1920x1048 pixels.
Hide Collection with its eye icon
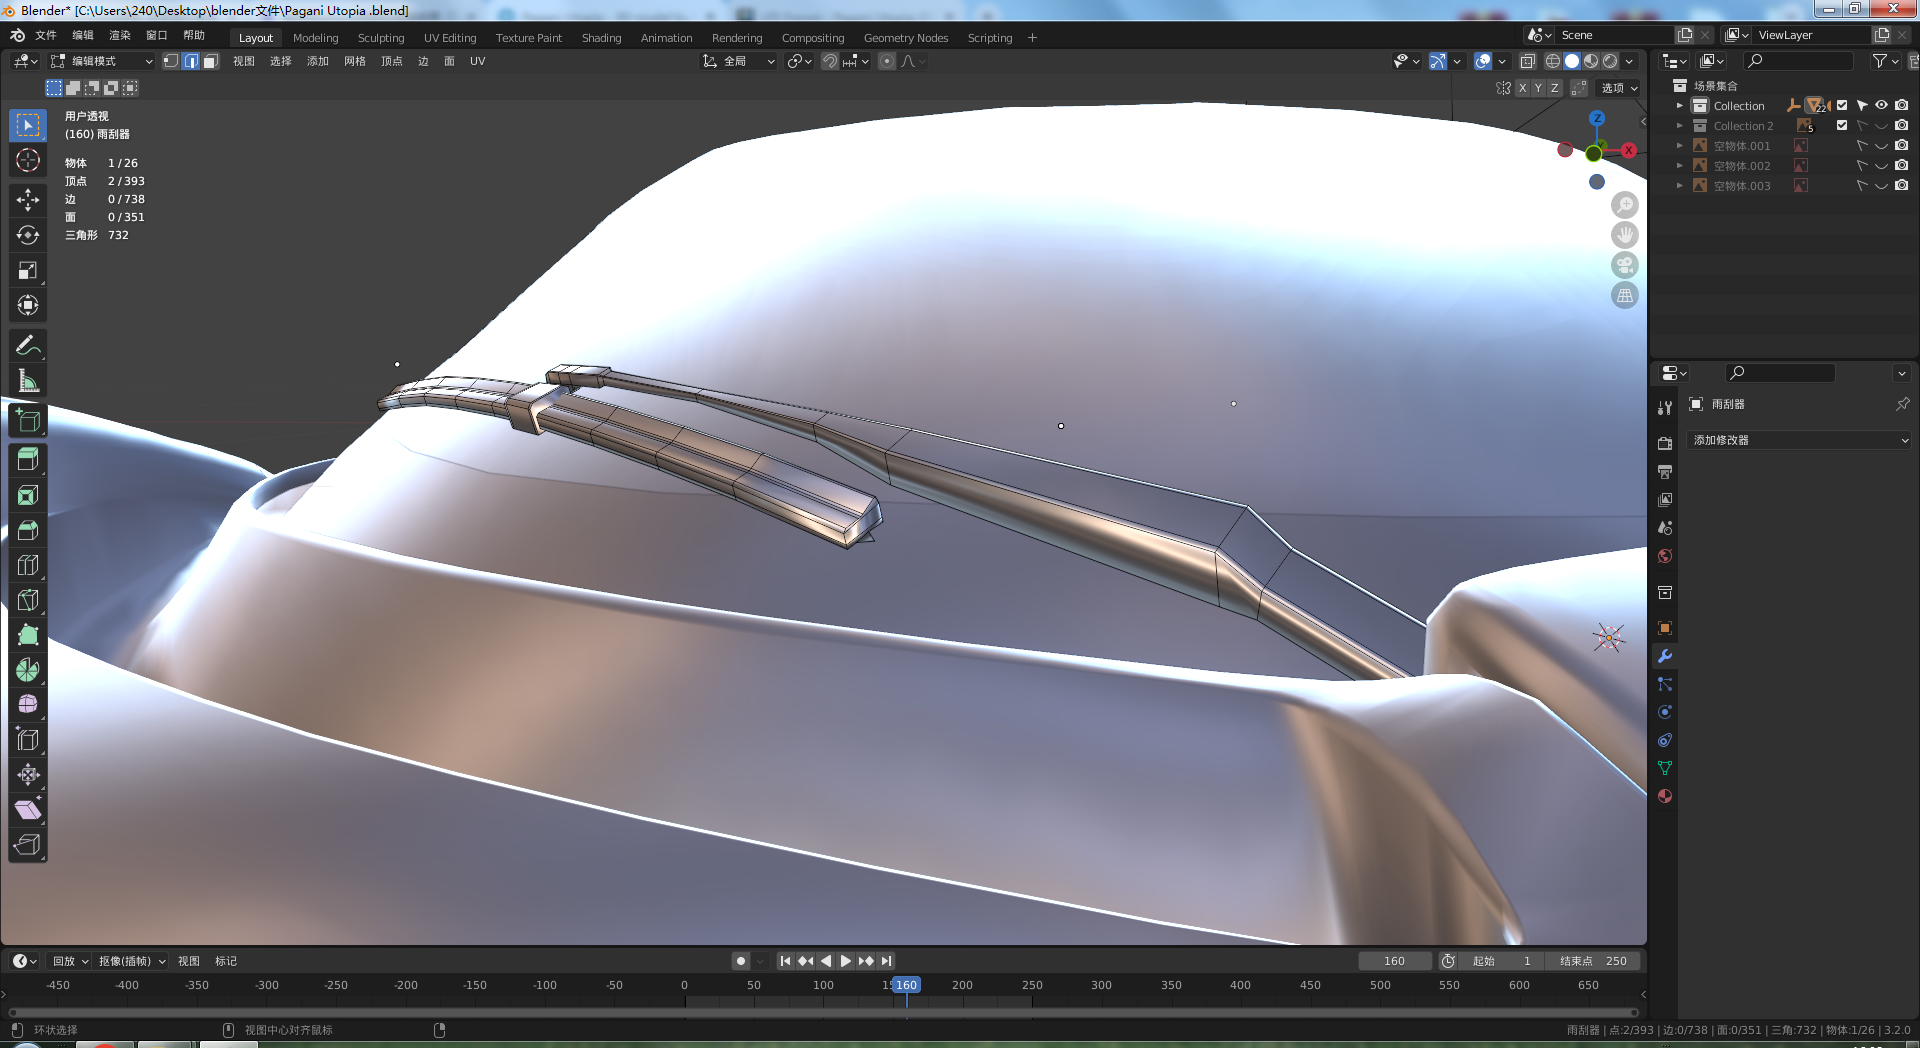click(x=1881, y=105)
